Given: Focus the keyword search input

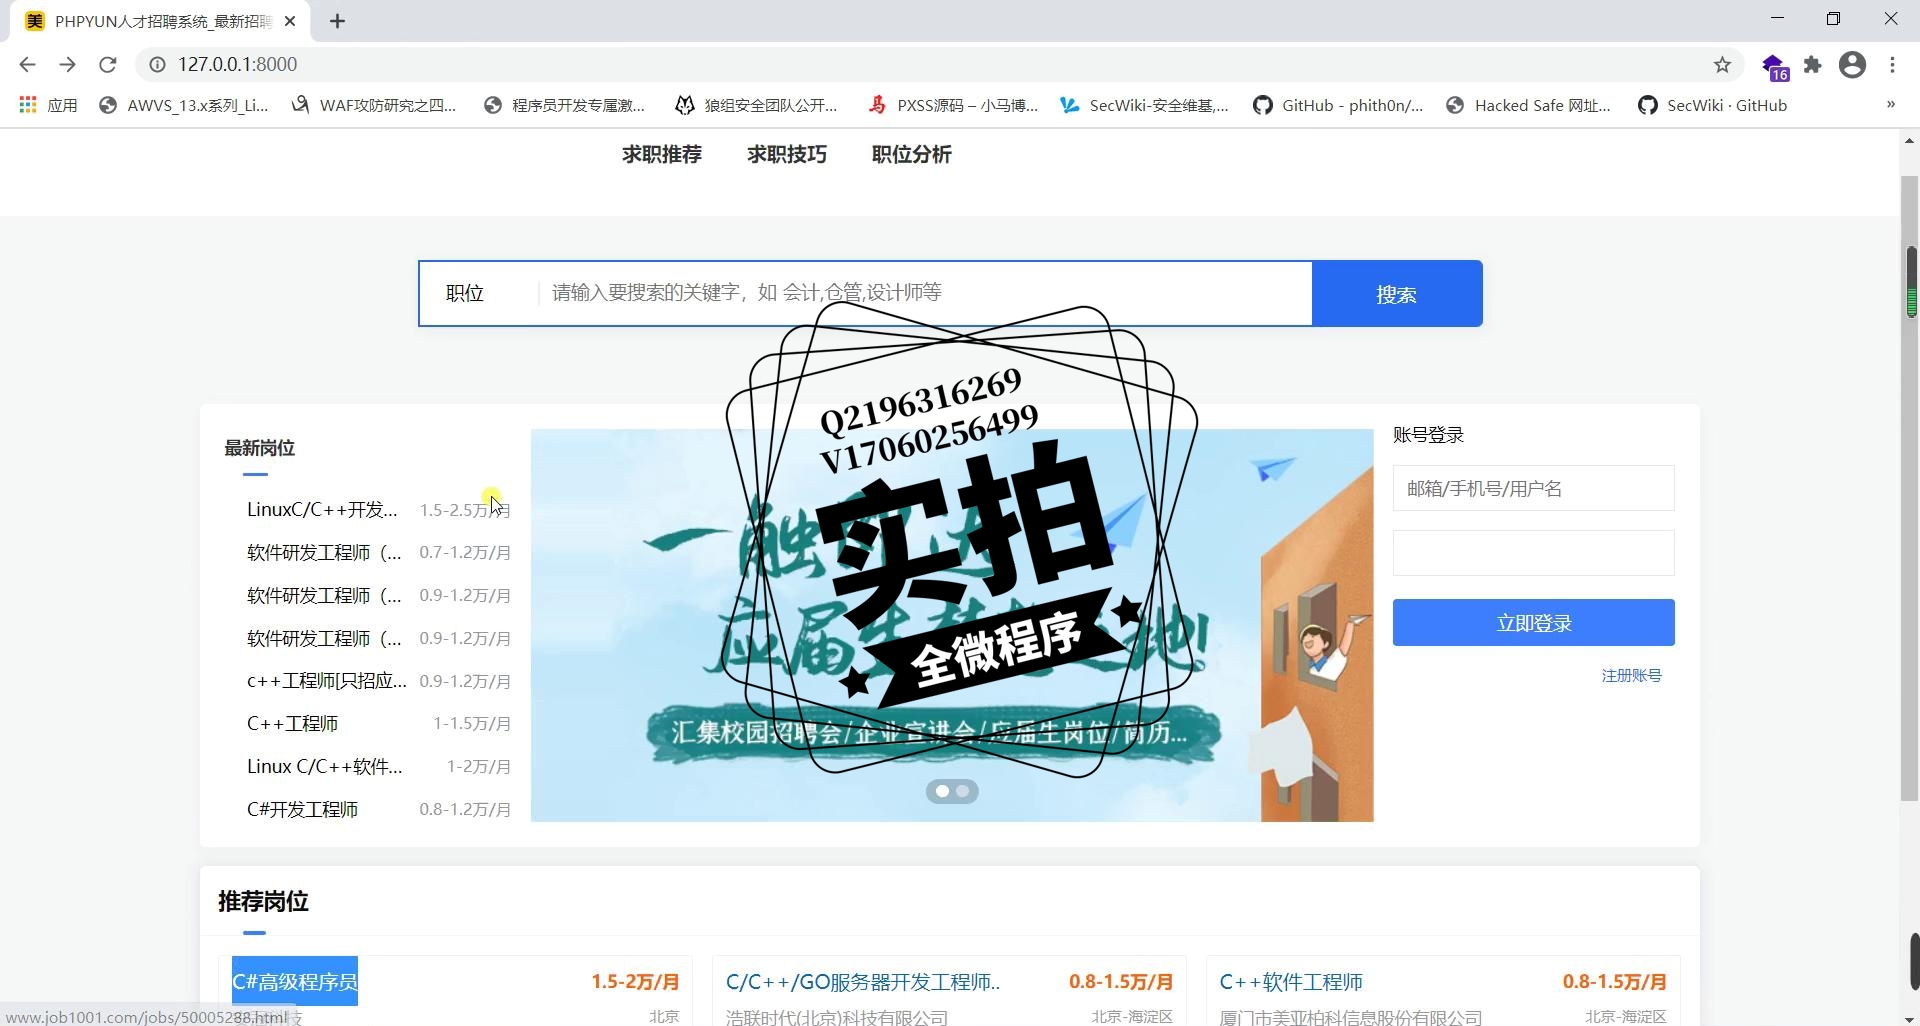Looking at the screenshot, I should (925, 293).
